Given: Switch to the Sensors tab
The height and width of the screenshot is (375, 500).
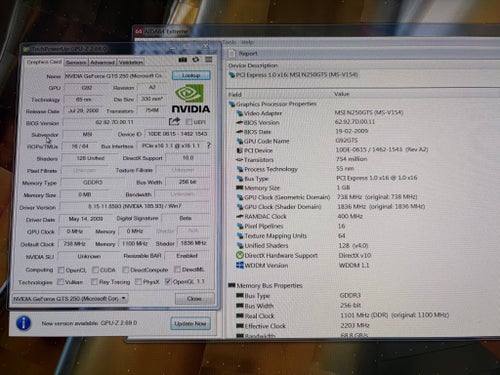Looking at the screenshot, I should coord(76,62).
